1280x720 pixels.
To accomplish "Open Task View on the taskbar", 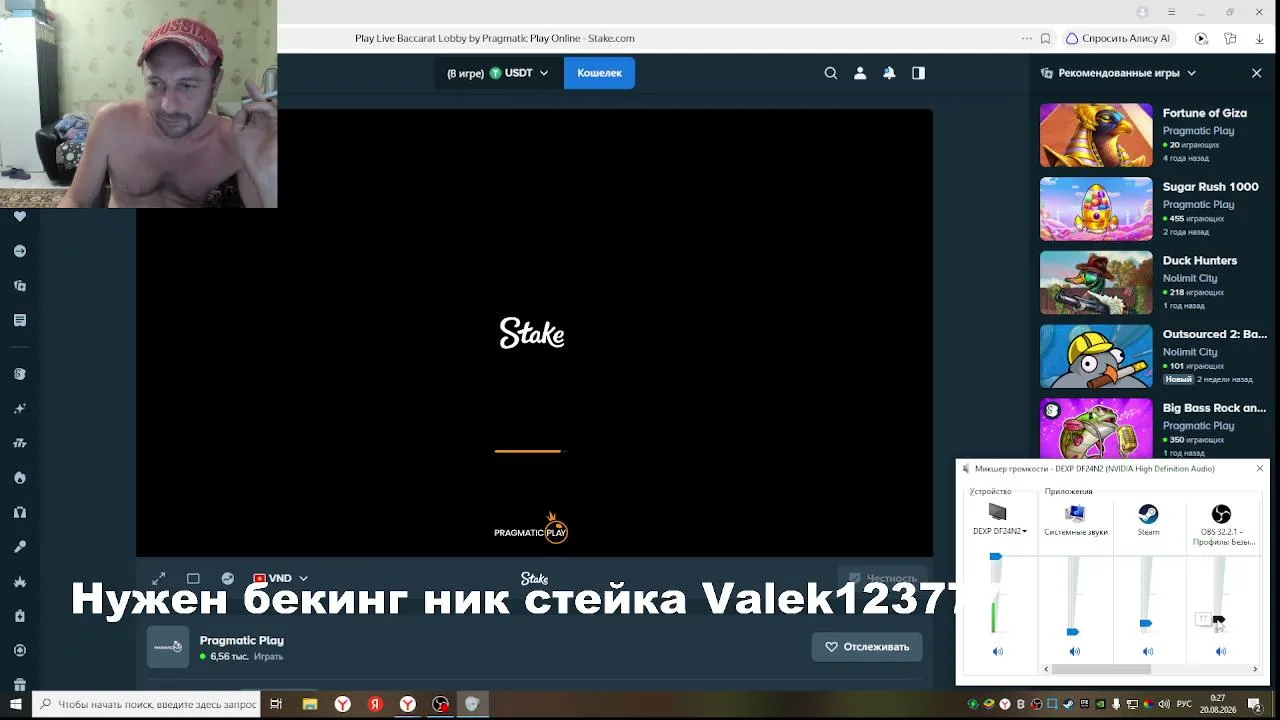I will click(277, 704).
